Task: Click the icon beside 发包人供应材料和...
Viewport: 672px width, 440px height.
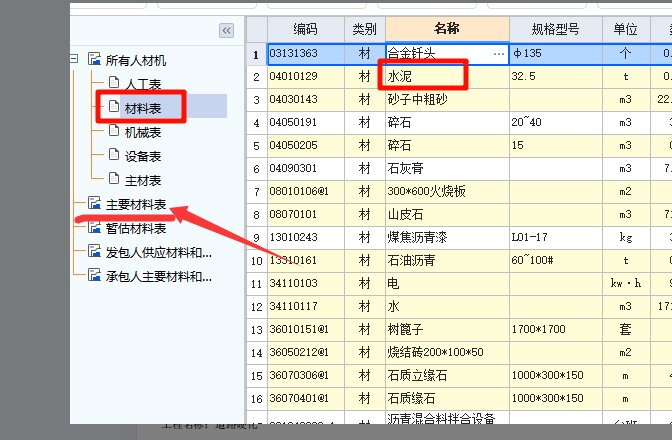Action: point(94,251)
